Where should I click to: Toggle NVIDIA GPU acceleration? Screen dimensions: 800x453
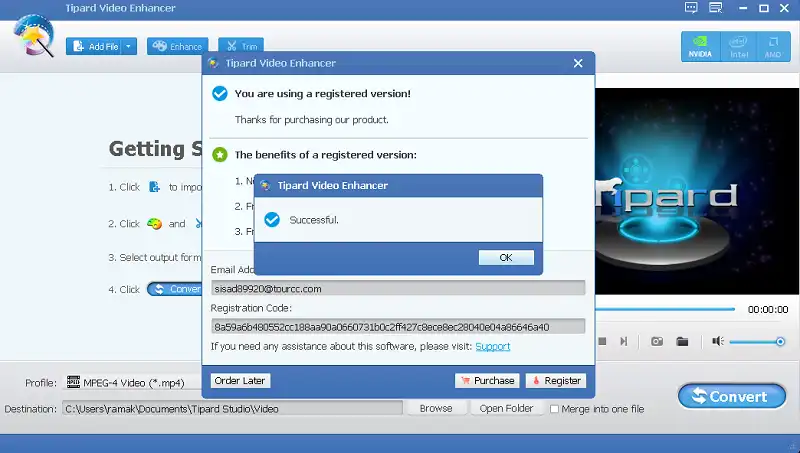click(700, 46)
